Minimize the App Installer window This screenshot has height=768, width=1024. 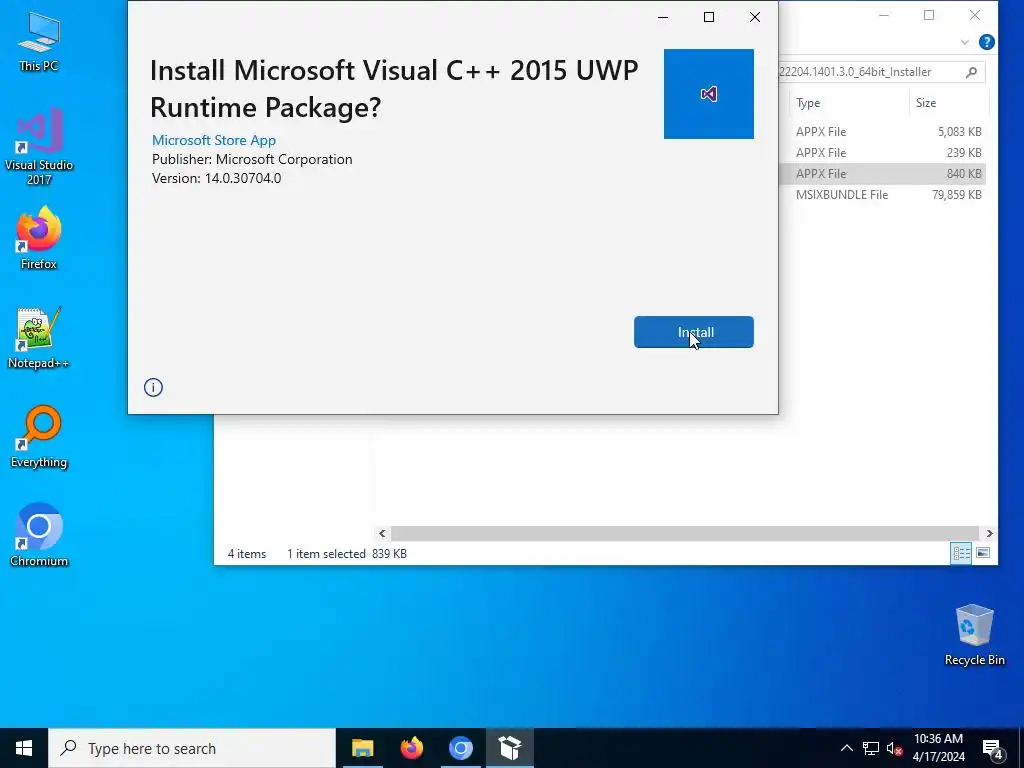coord(663,17)
